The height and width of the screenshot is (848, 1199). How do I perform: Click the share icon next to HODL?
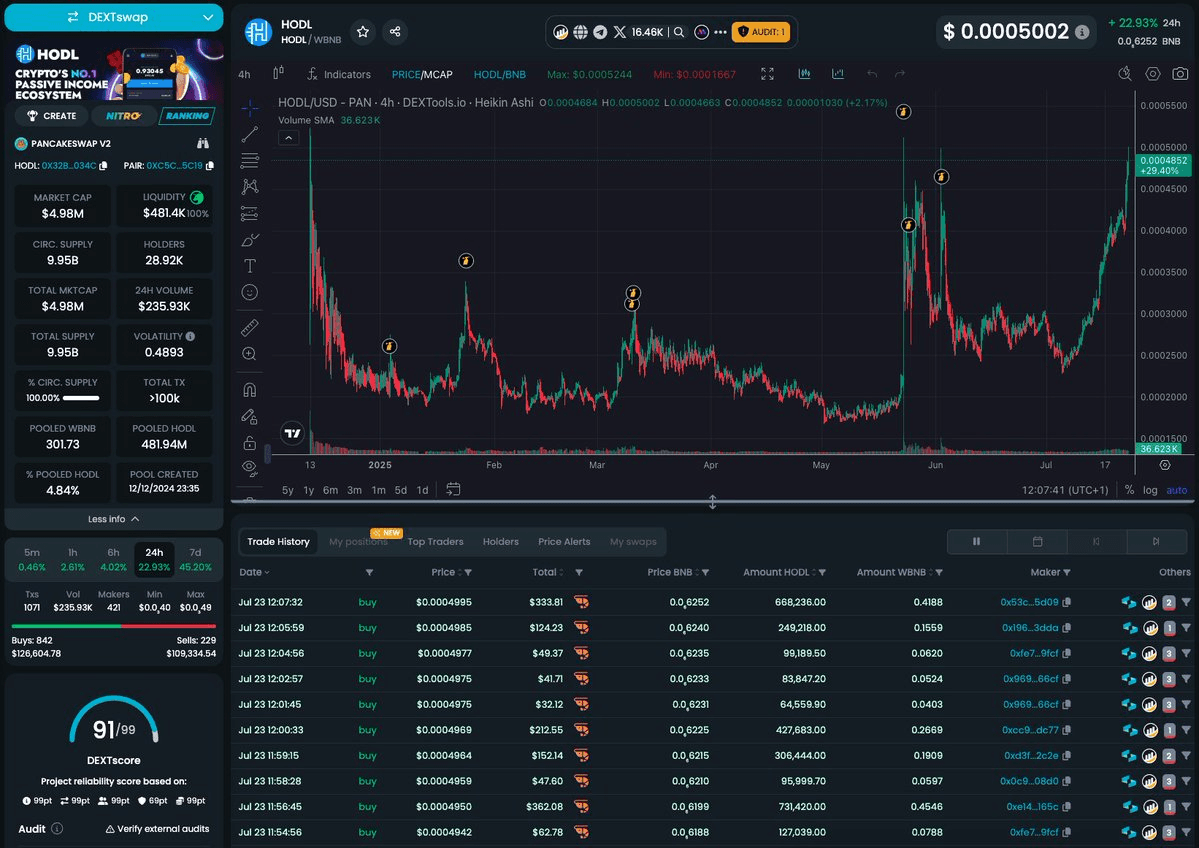[x=396, y=32]
